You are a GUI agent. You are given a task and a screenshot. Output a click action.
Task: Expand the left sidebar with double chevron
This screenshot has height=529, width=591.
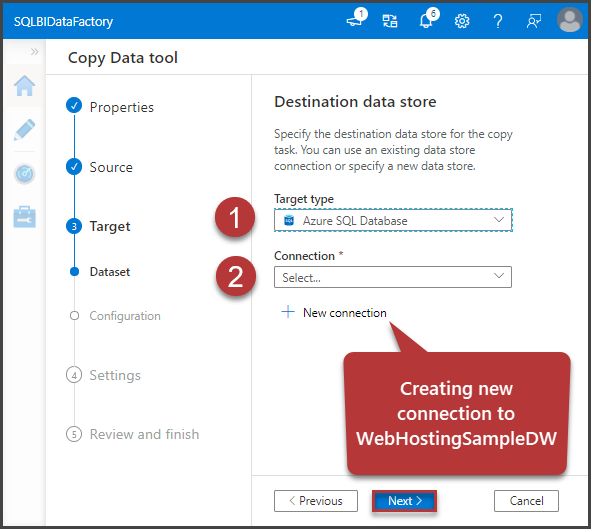pos(35,51)
